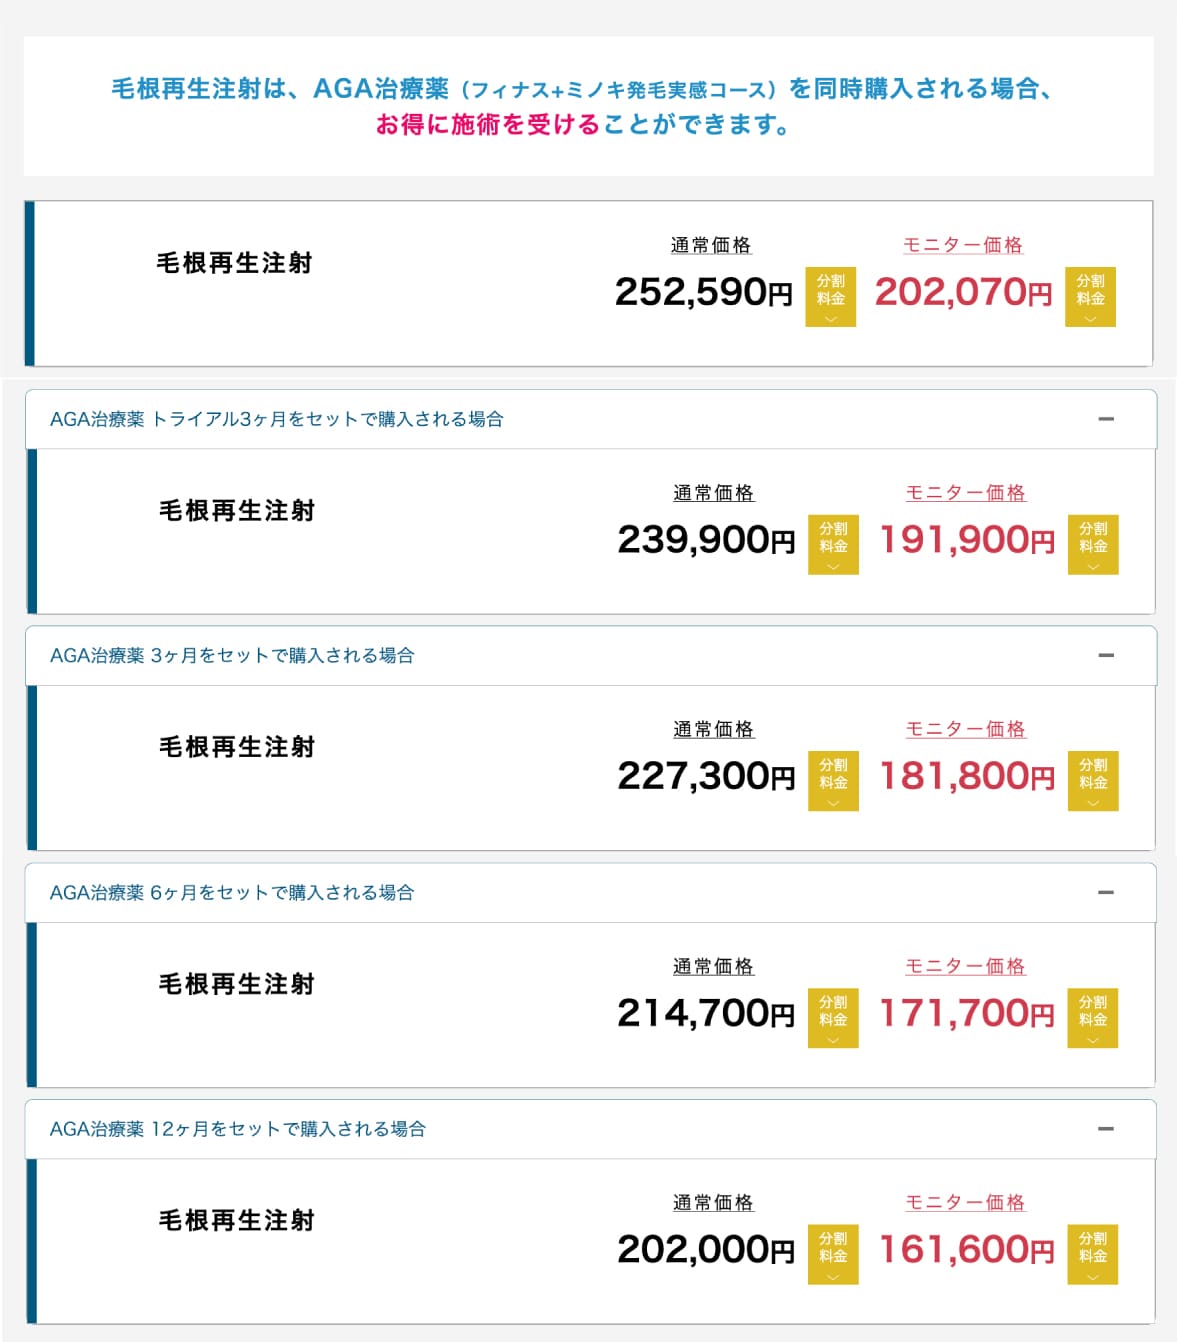The height and width of the screenshot is (1342, 1177).
Task: Click the AGA治療薬 トライアル3ヶ月 header text
Action: tap(276, 419)
